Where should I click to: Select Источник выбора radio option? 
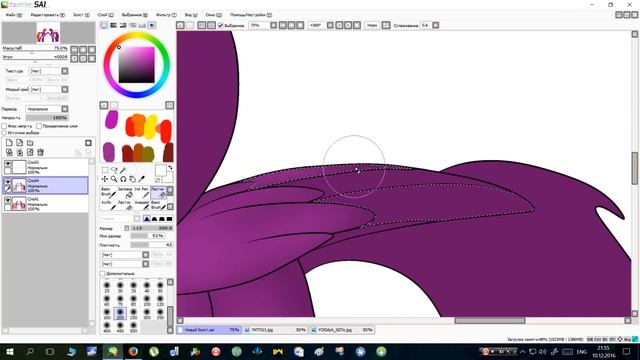coord(4,133)
